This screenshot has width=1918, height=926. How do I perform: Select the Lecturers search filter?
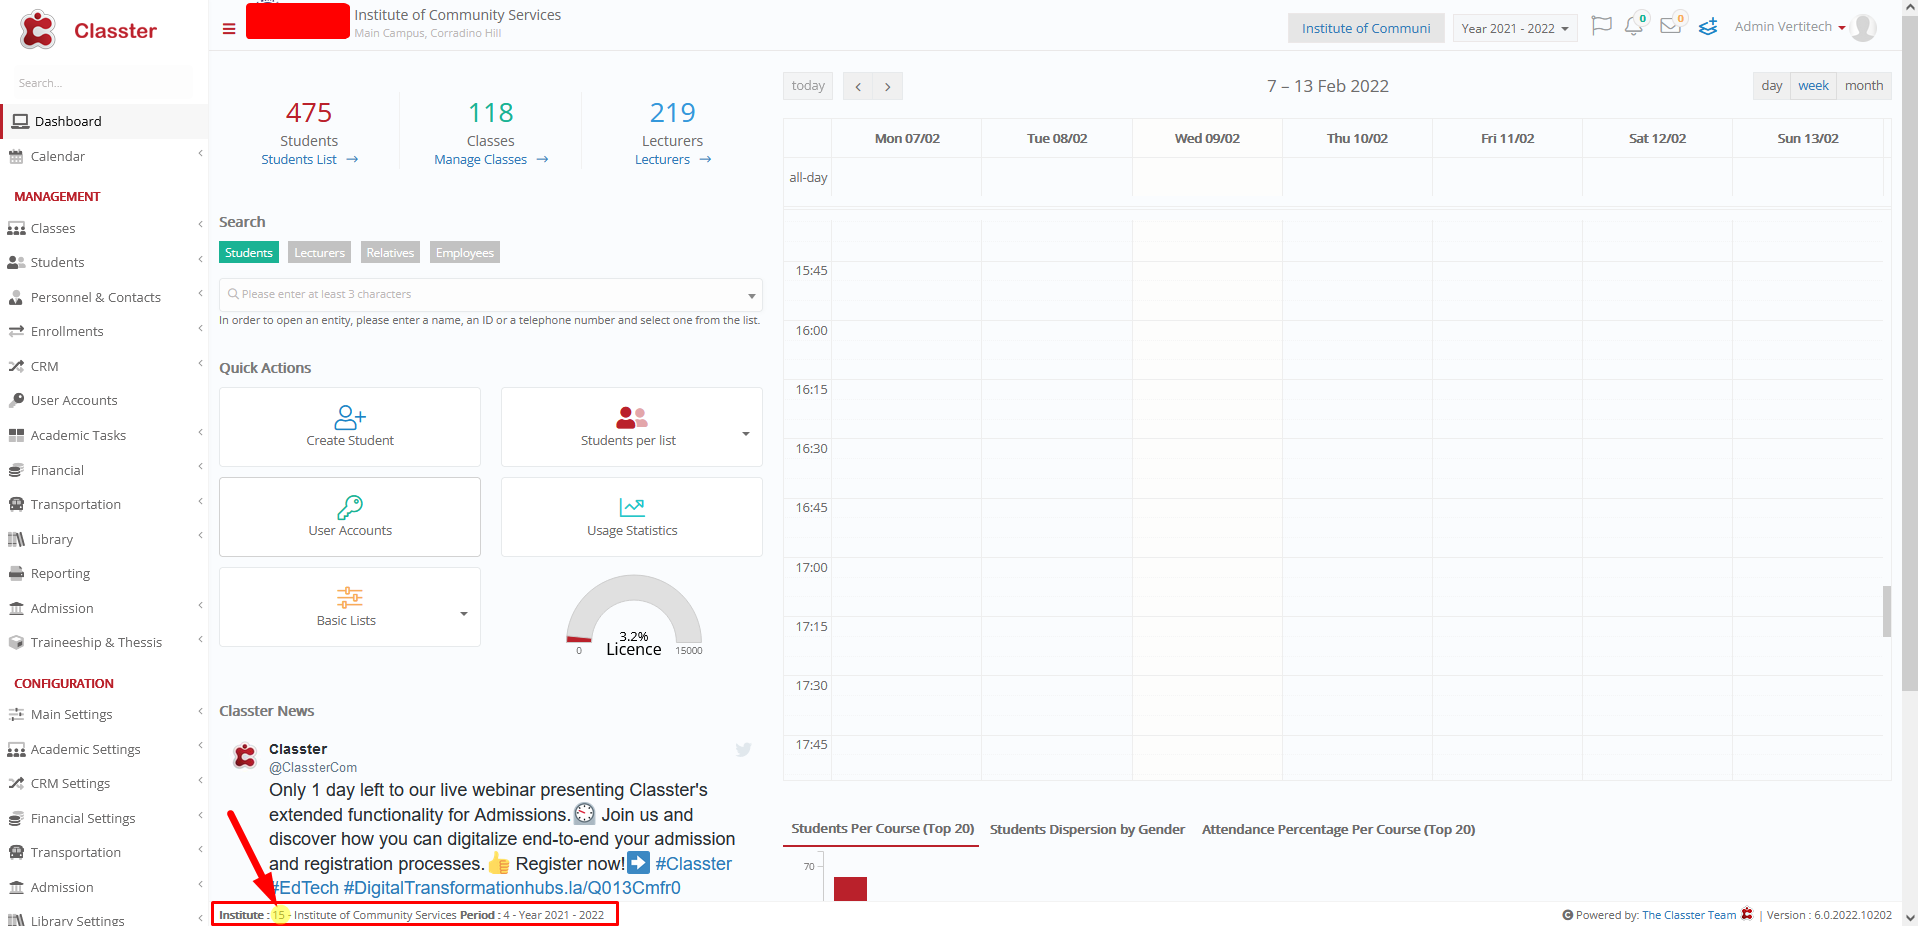(x=319, y=253)
